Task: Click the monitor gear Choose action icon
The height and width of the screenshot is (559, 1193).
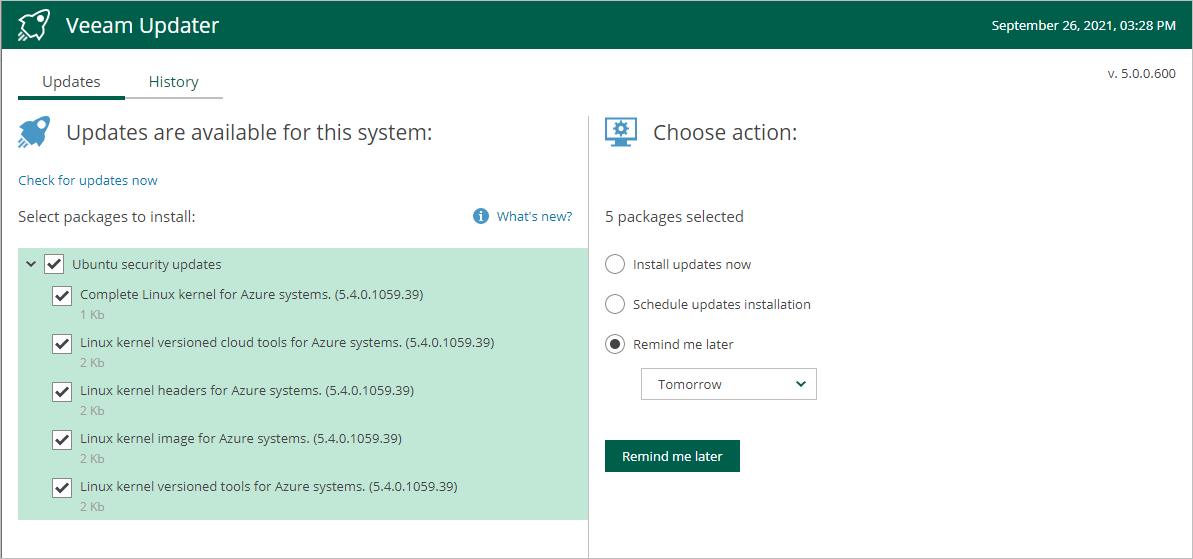Action: tap(621, 132)
